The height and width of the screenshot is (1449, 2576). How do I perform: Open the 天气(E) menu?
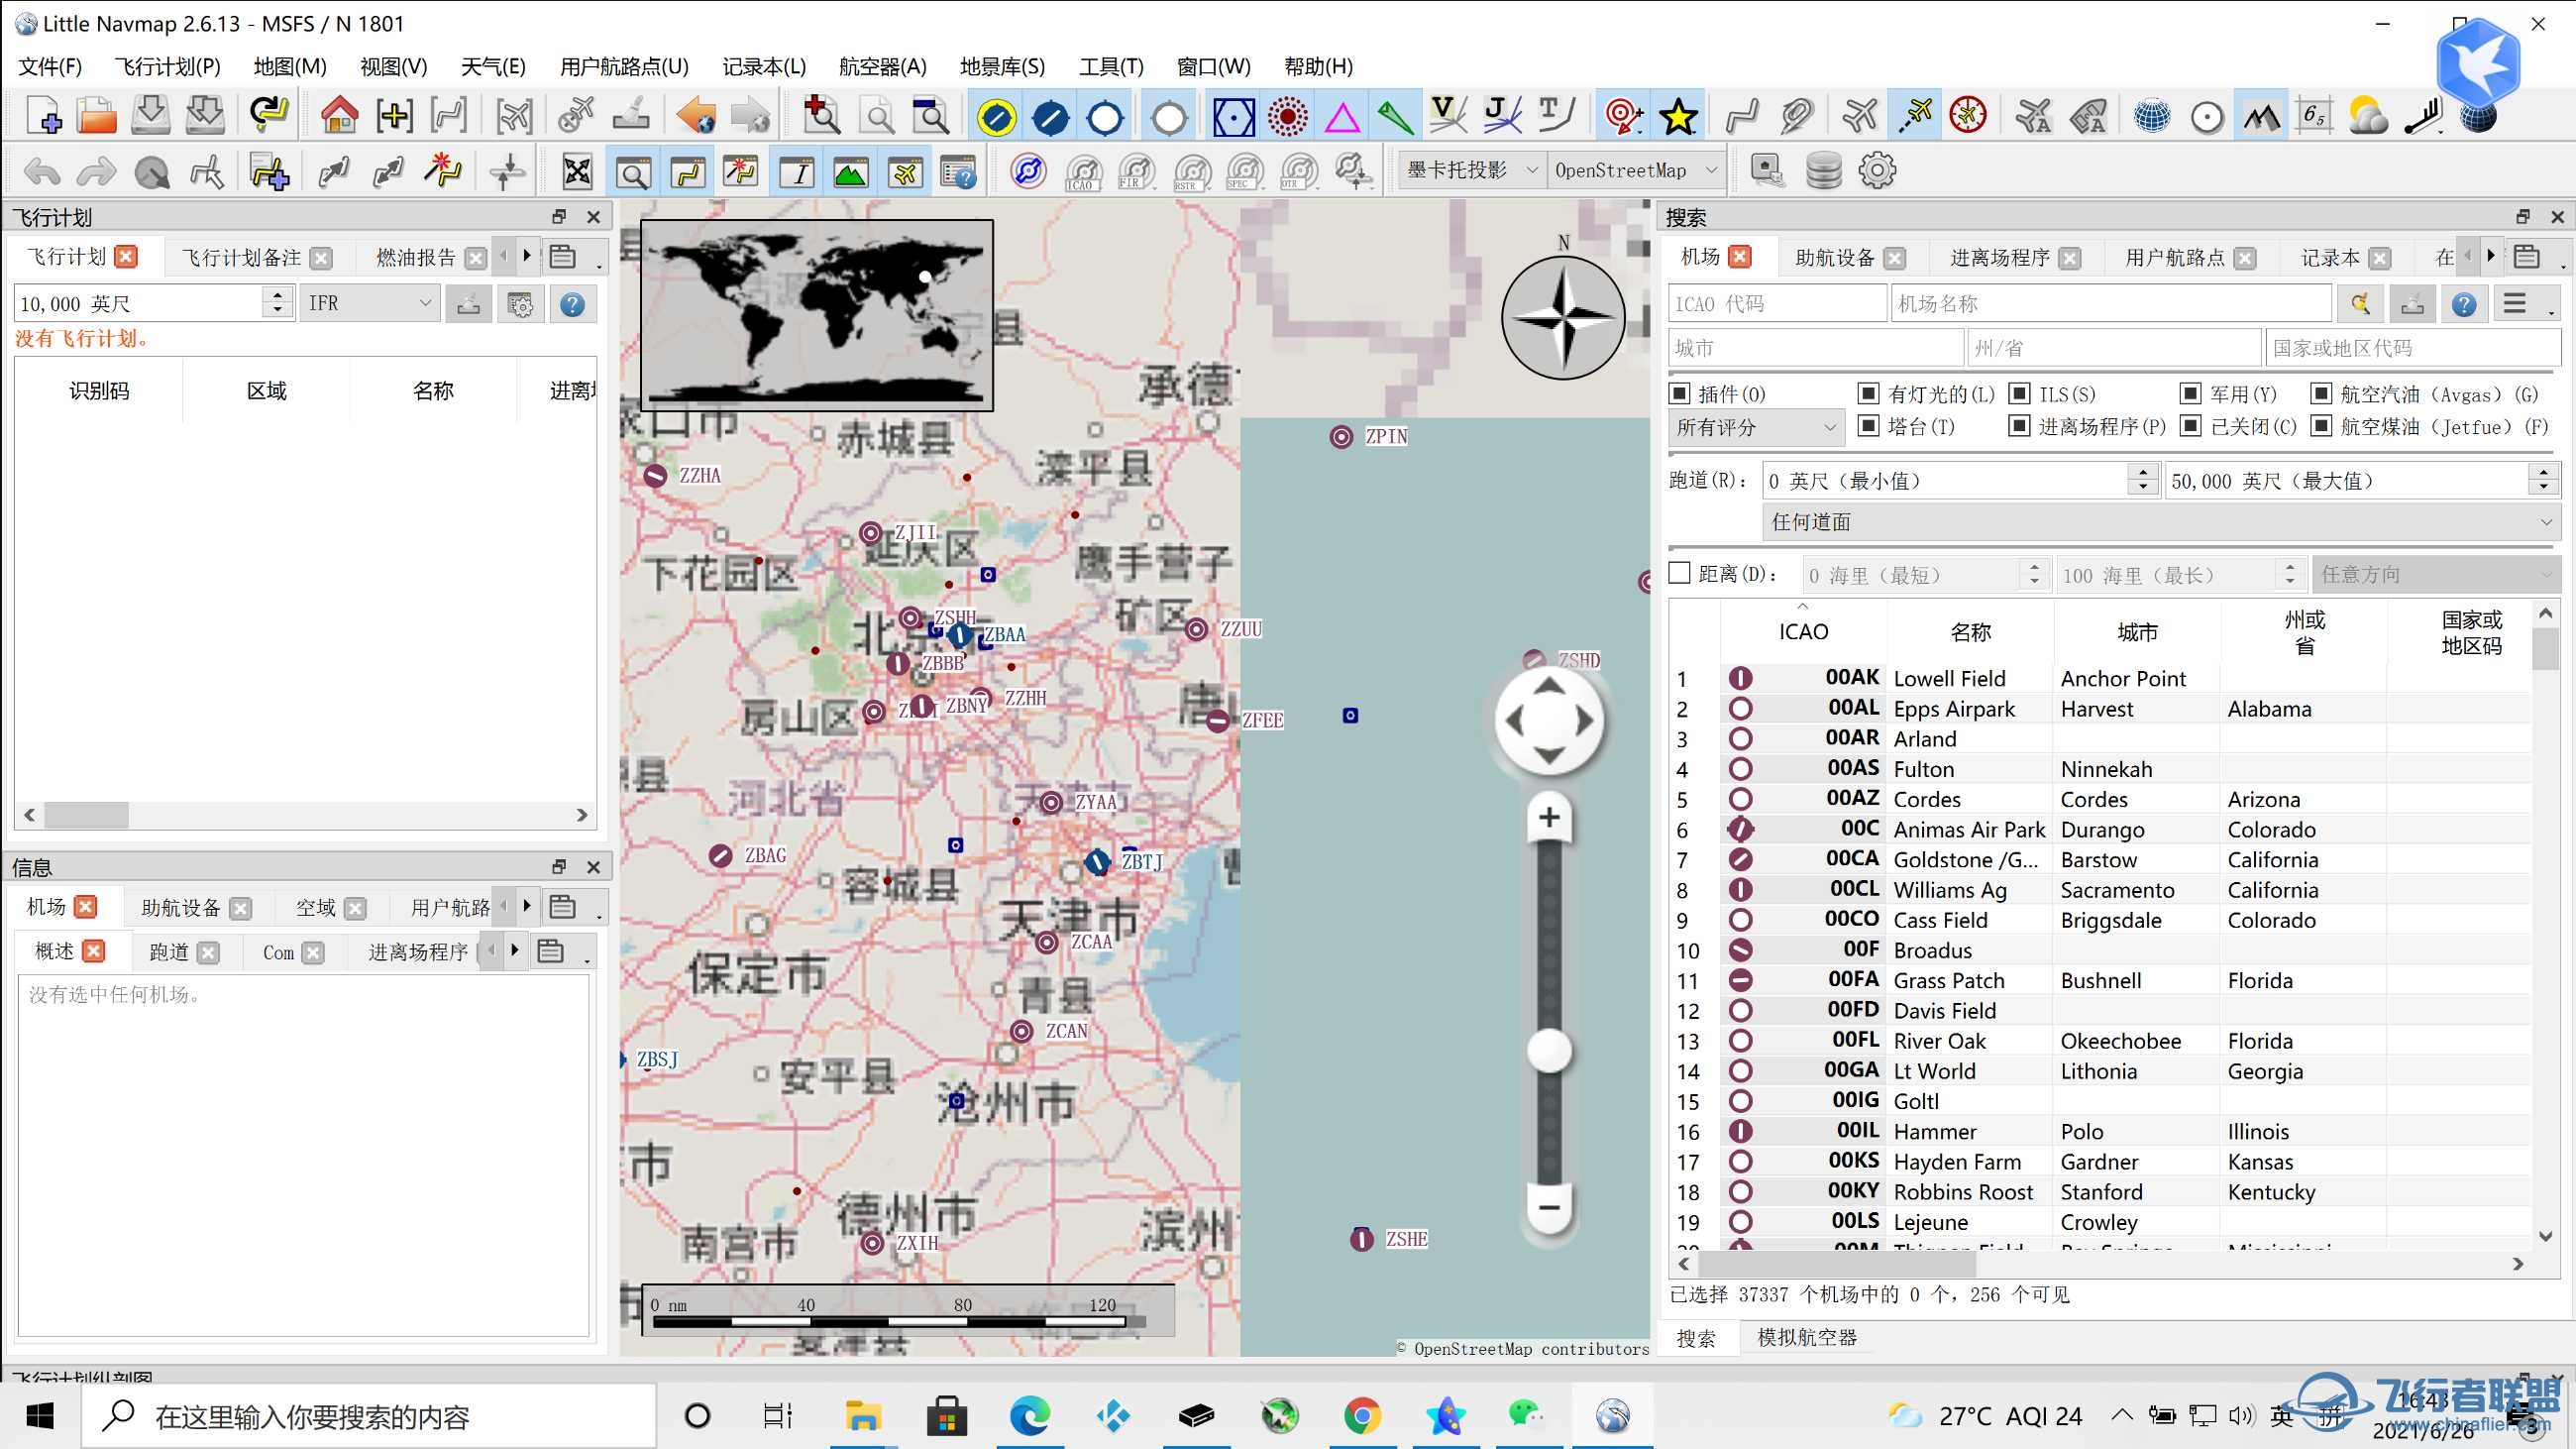coord(493,66)
